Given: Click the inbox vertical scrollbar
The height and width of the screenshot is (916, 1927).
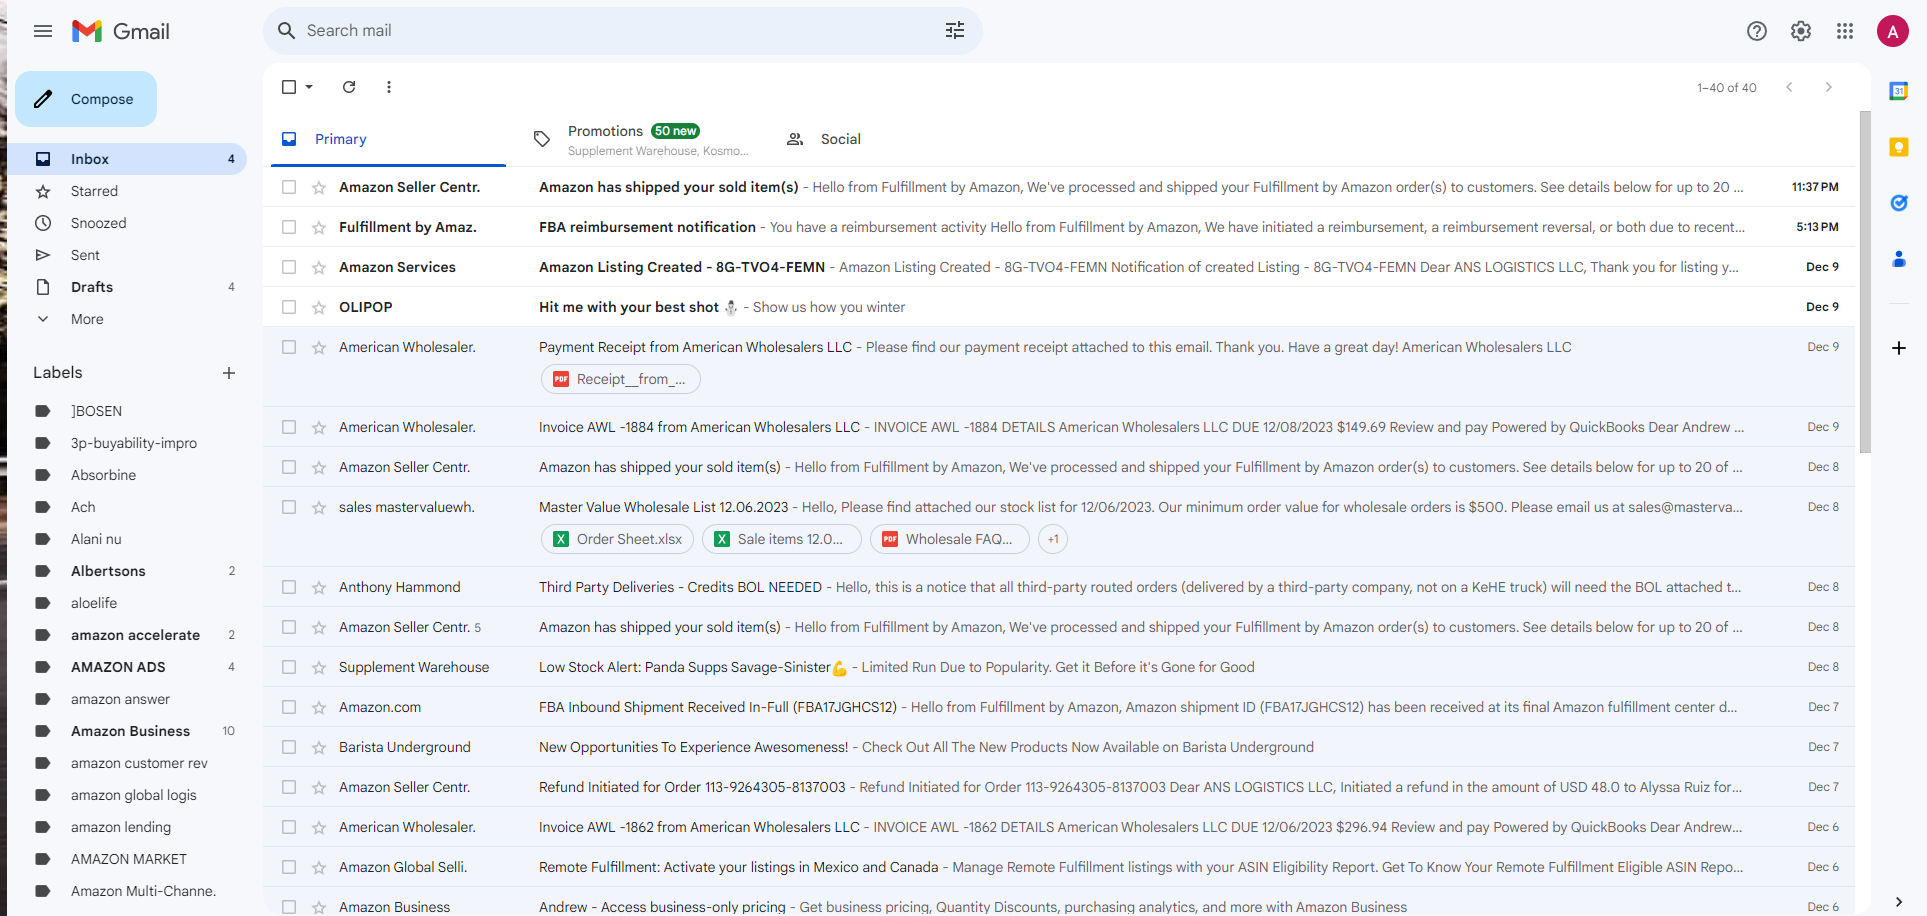Looking at the screenshot, I should pyautogui.click(x=1865, y=282).
